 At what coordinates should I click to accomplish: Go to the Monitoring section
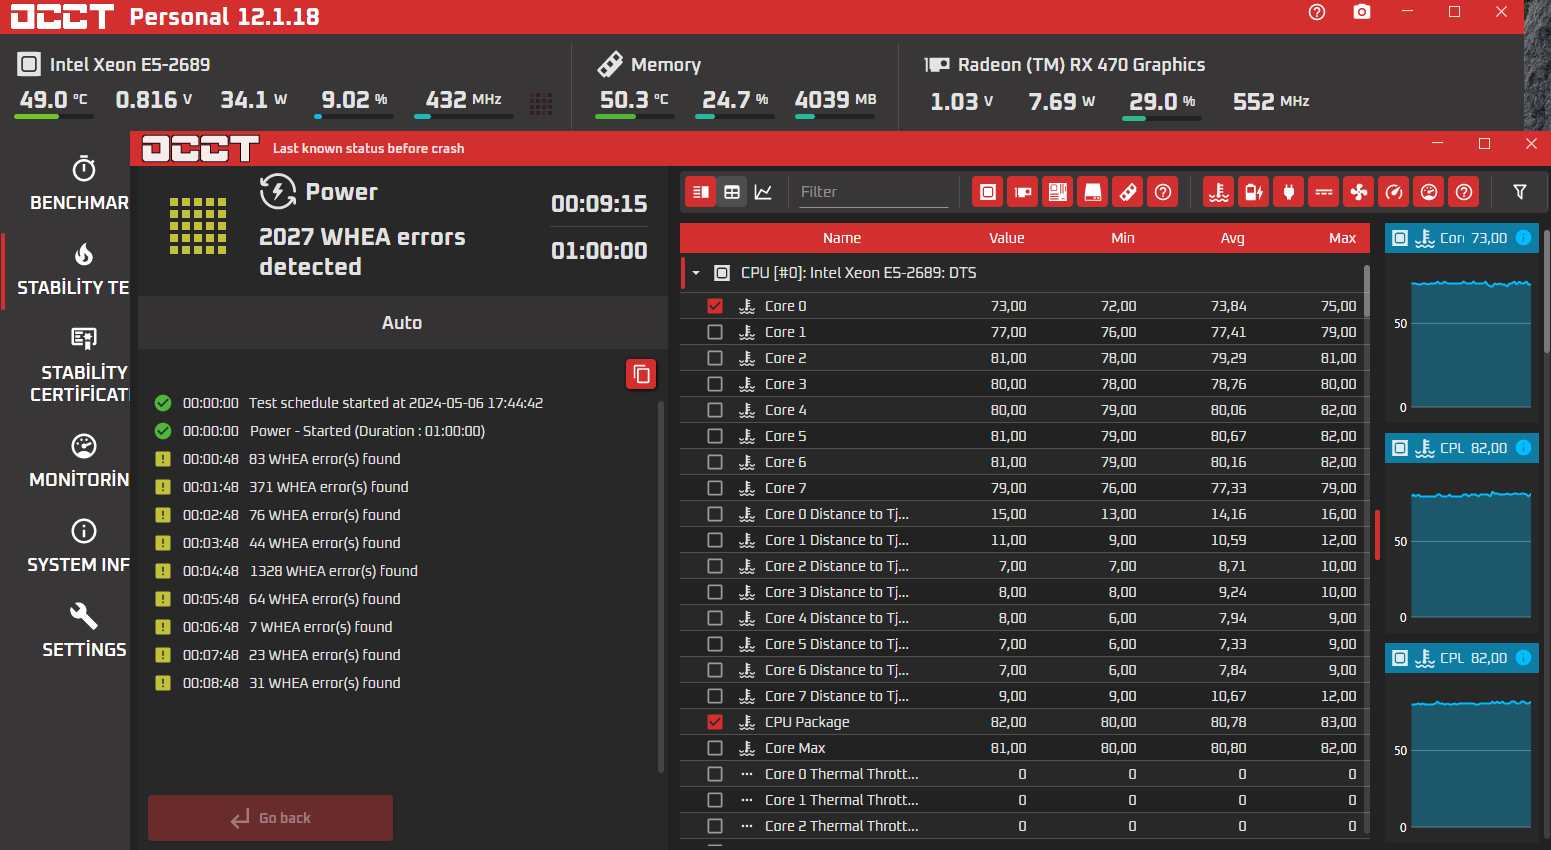tap(80, 461)
